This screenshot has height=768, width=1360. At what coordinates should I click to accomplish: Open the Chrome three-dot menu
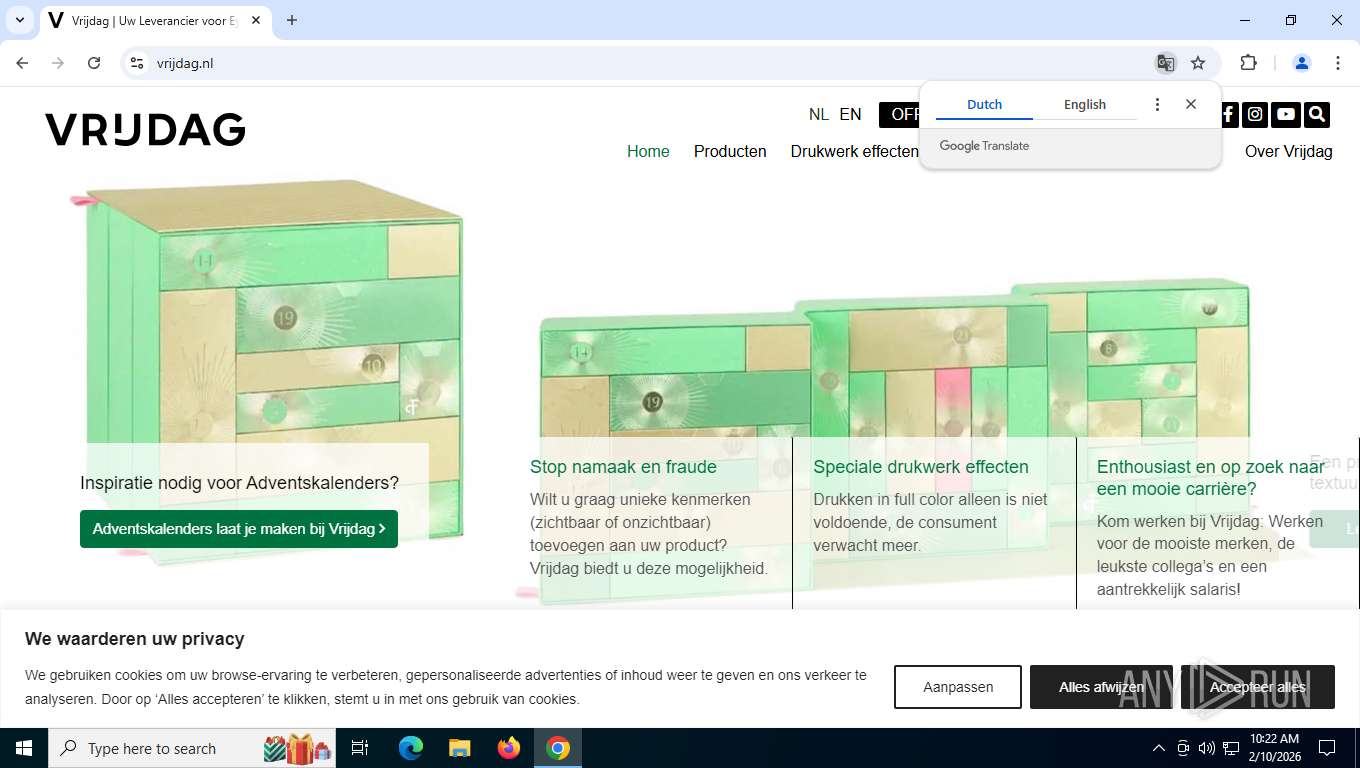click(x=1338, y=63)
